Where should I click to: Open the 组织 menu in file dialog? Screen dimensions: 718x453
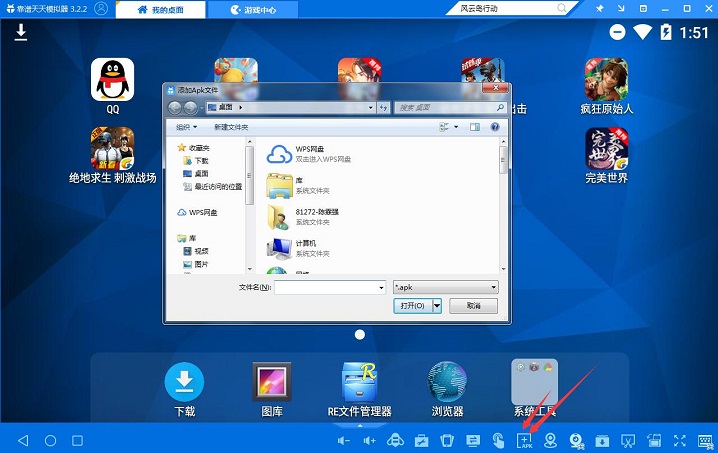pyautogui.click(x=186, y=127)
